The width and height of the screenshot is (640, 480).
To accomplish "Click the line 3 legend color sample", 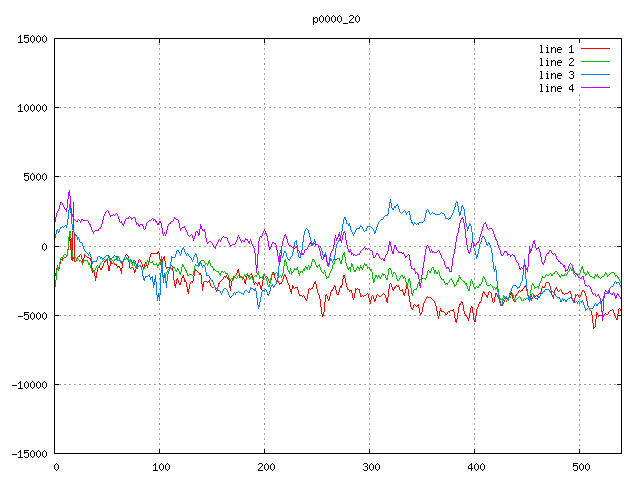I will [x=596, y=75].
